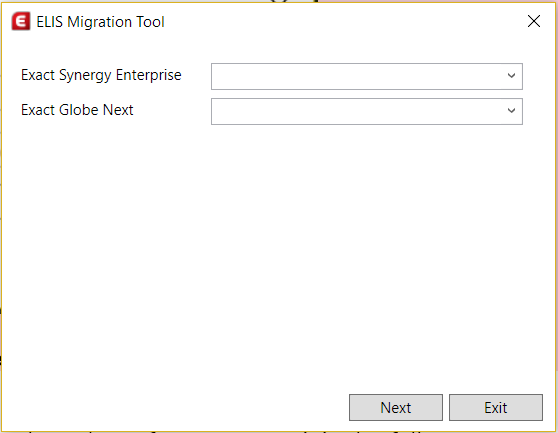
Task: Click the red ELIS app icon
Action: (x=21, y=21)
